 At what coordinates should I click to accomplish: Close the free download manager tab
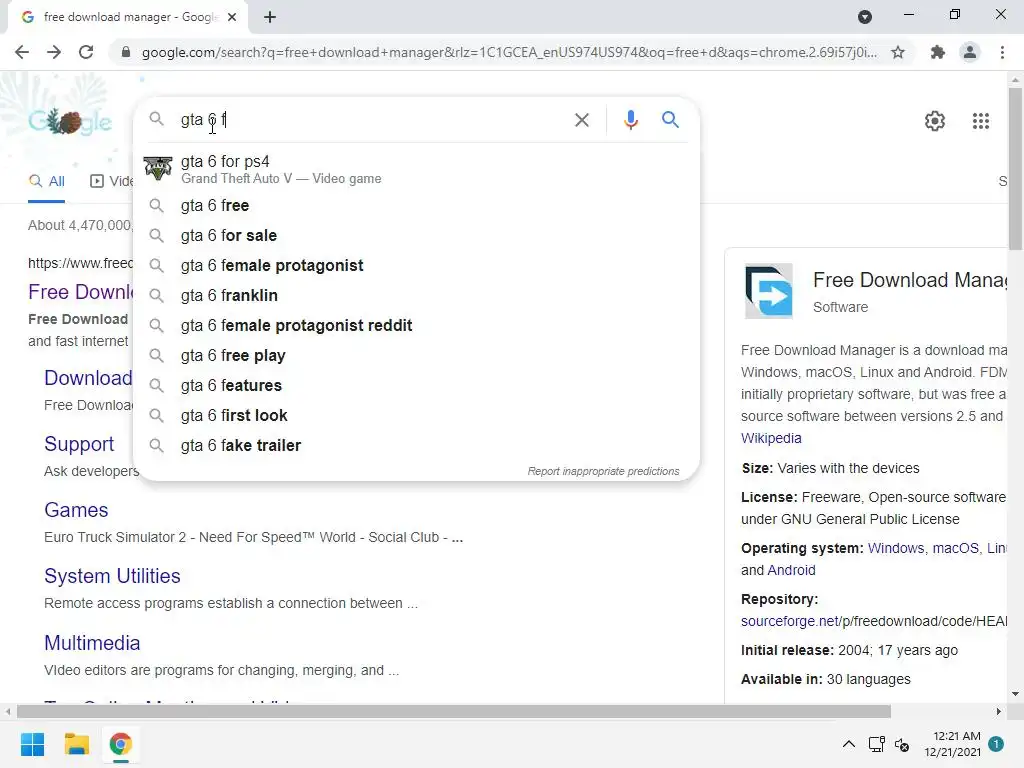pos(232,17)
